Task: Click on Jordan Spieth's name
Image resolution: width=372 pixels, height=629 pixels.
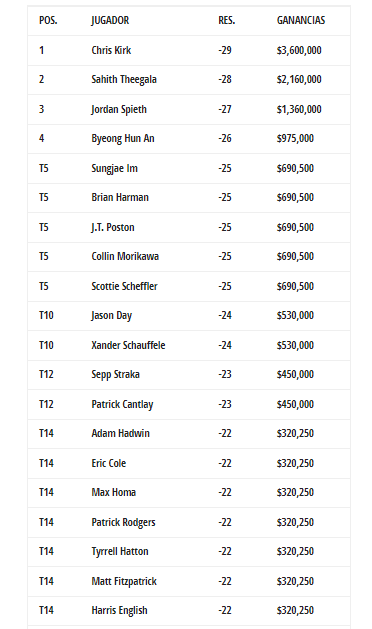Action: (x=119, y=109)
